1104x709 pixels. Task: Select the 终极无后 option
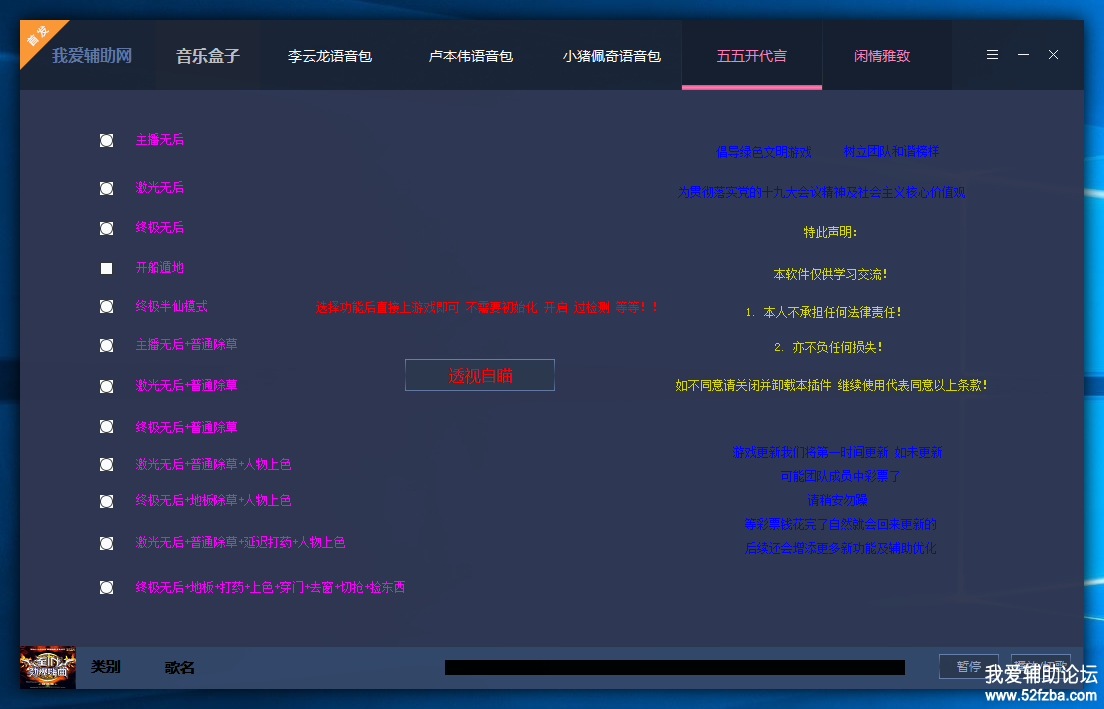pyautogui.click(x=106, y=228)
